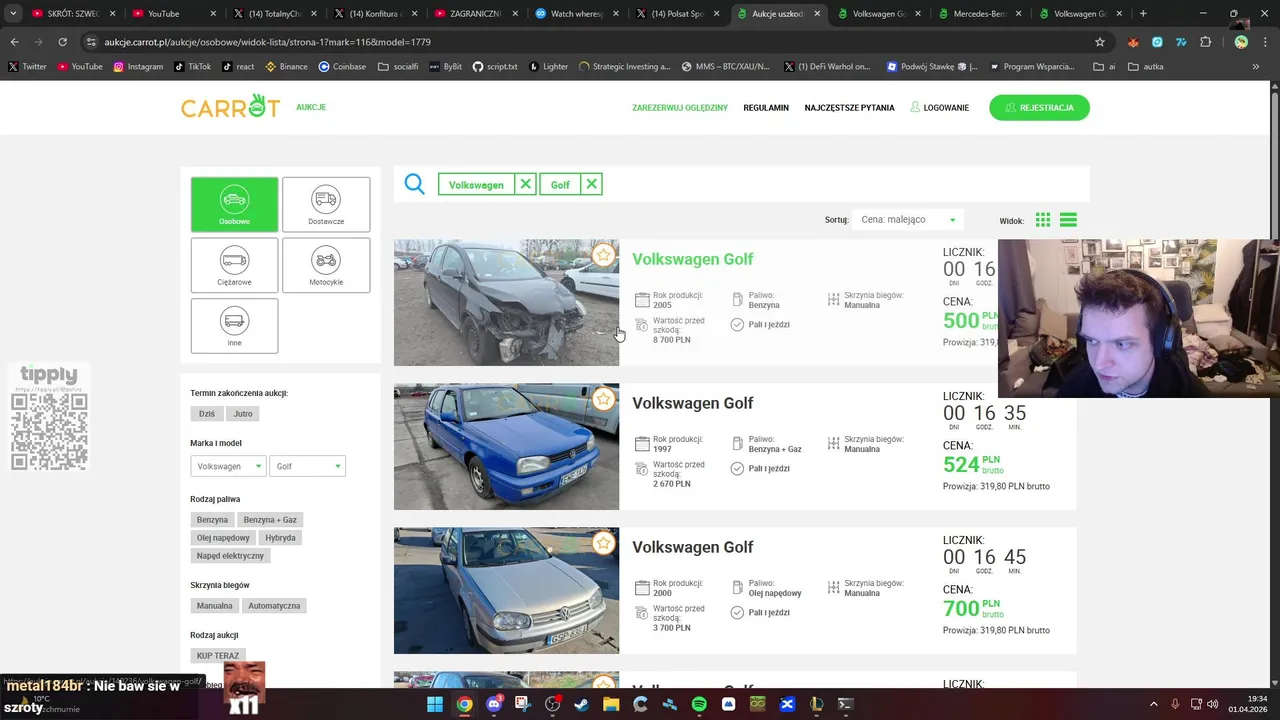Screen dimensions: 1280x720
Task: Open the AUKCJE menu link
Action: (311, 107)
